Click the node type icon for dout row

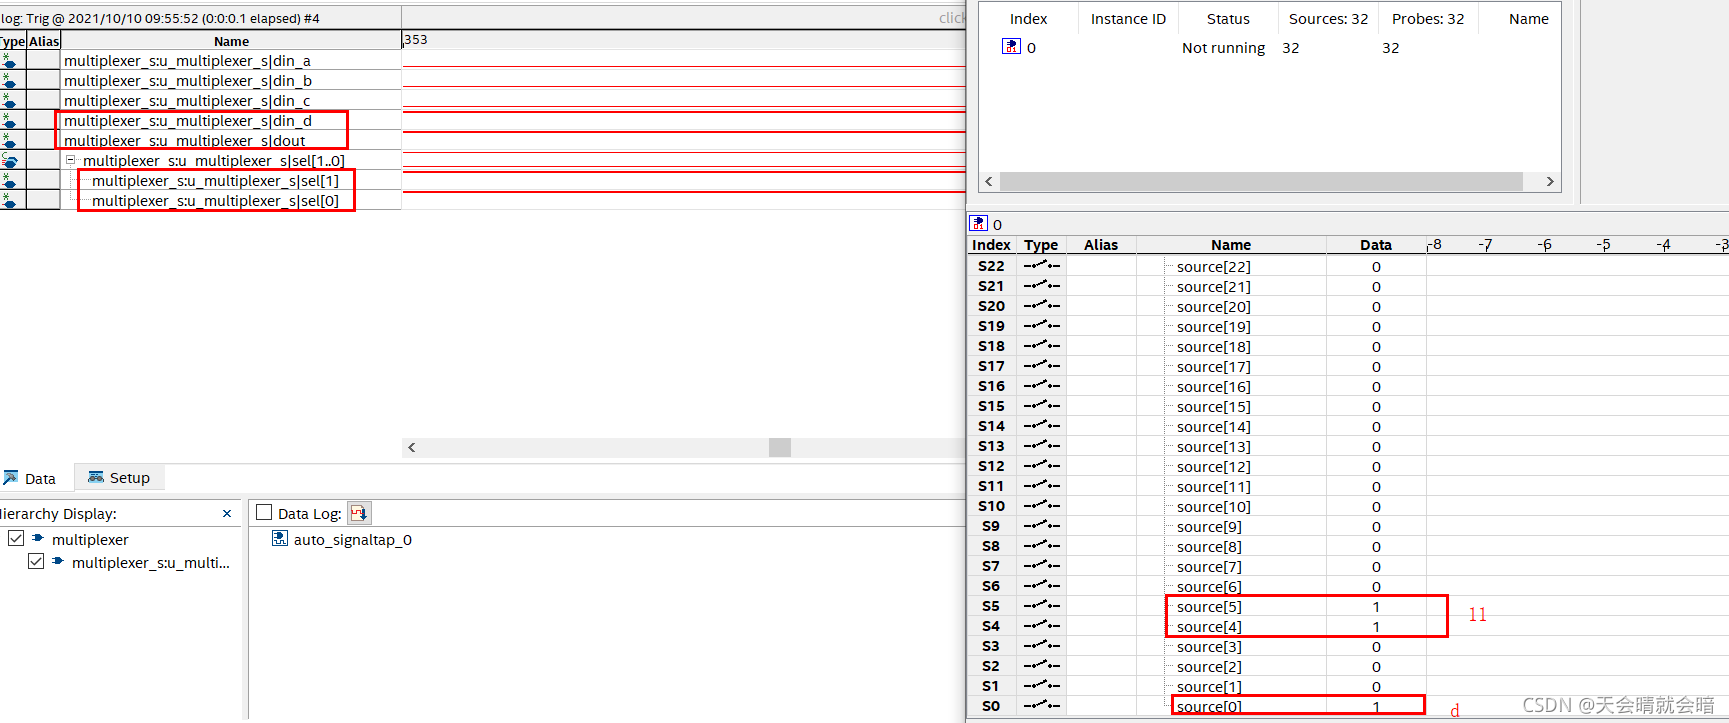tap(9, 141)
